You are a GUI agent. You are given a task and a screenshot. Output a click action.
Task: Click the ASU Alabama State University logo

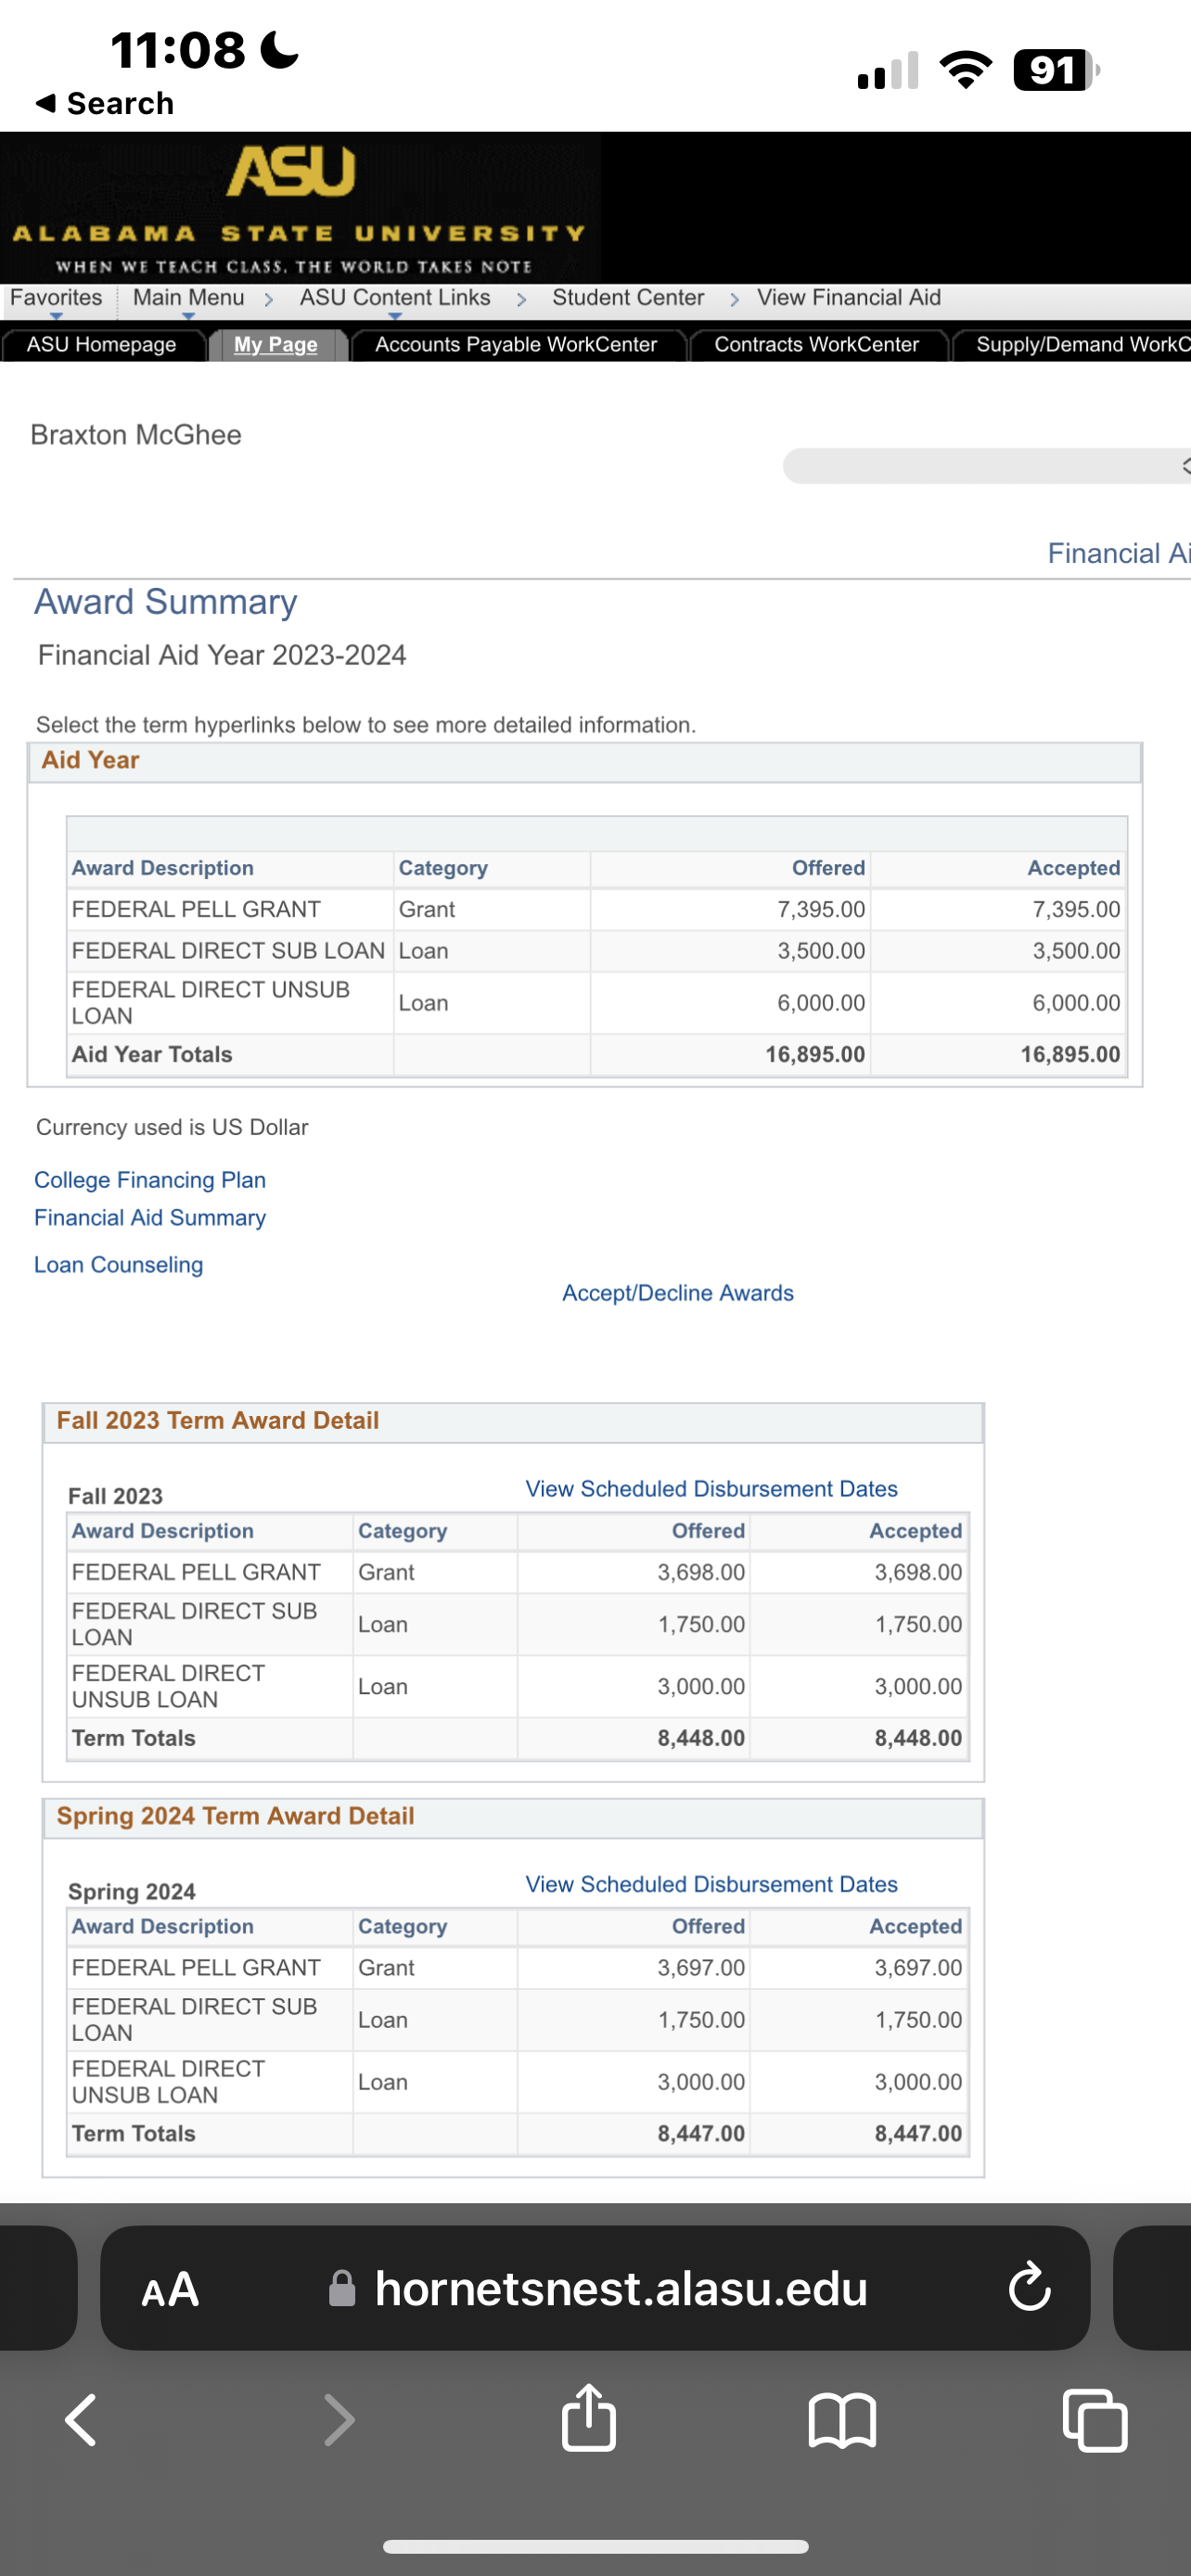coord(300,208)
